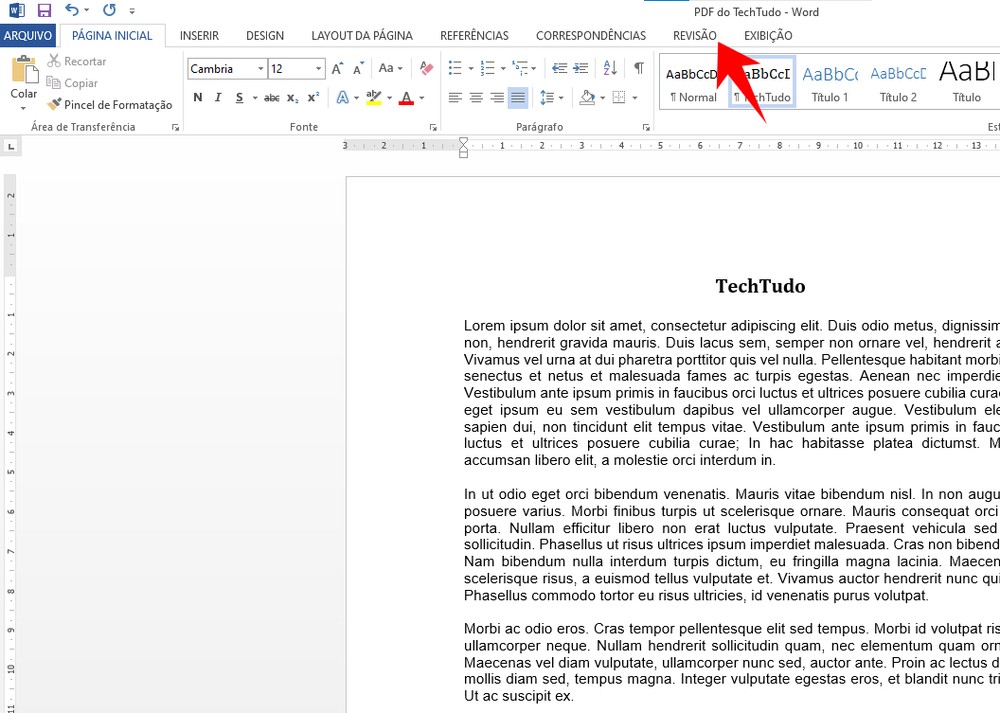The width and height of the screenshot is (1000, 713).
Task: Increase paragraph indent
Action: (x=580, y=68)
